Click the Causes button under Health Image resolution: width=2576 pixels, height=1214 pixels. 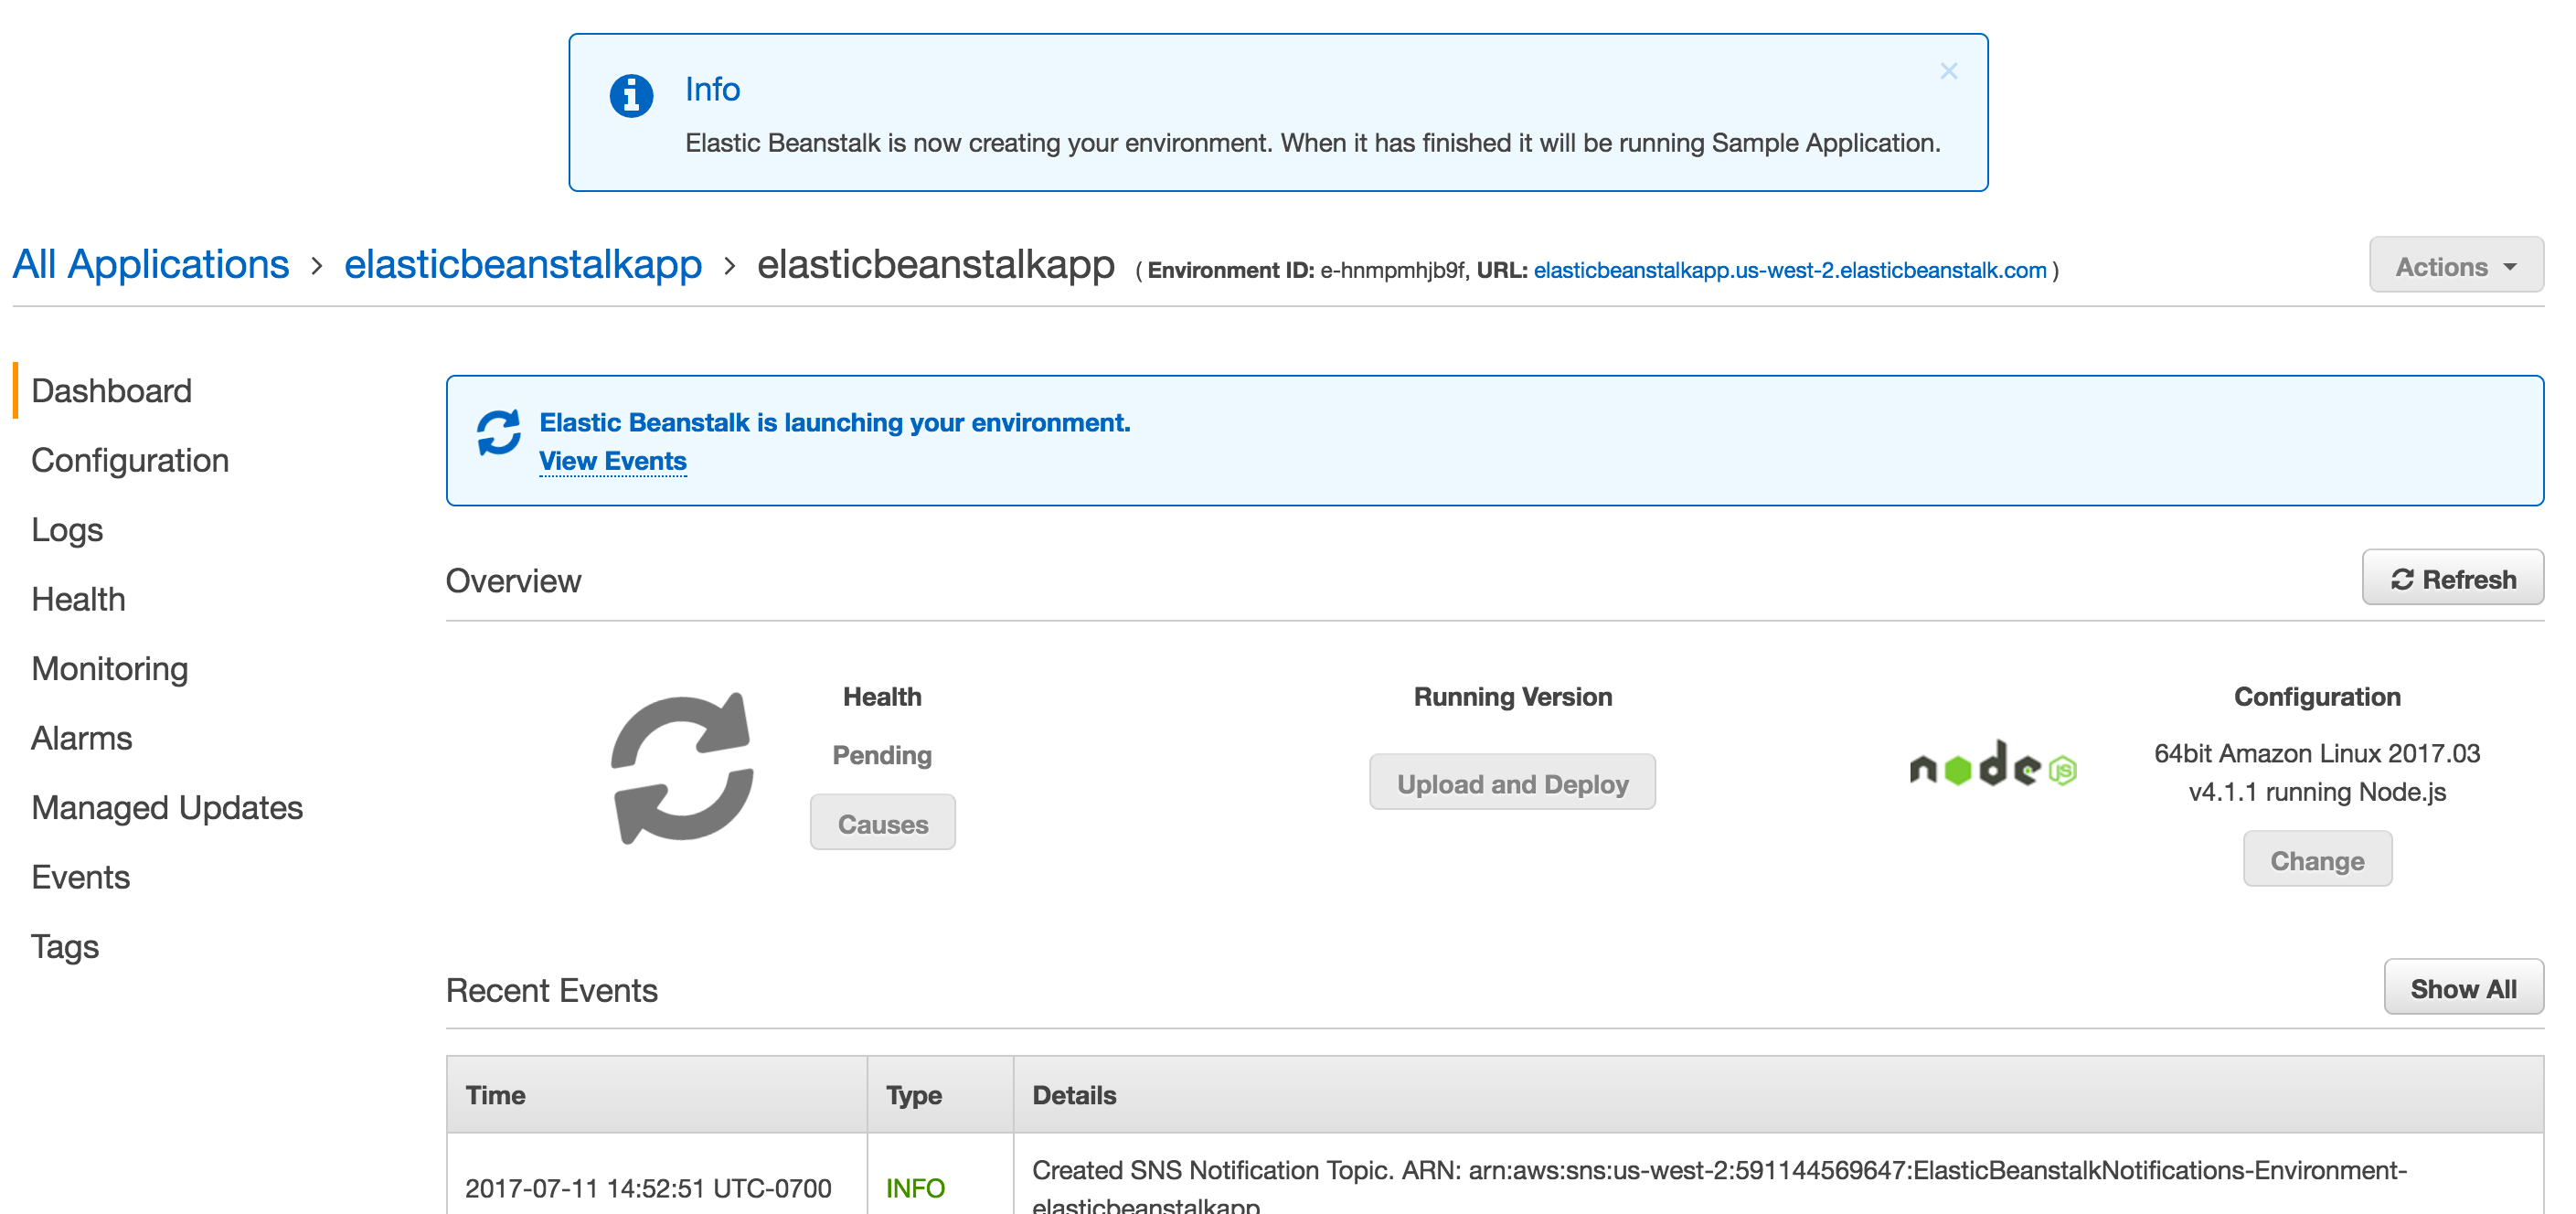coord(882,822)
